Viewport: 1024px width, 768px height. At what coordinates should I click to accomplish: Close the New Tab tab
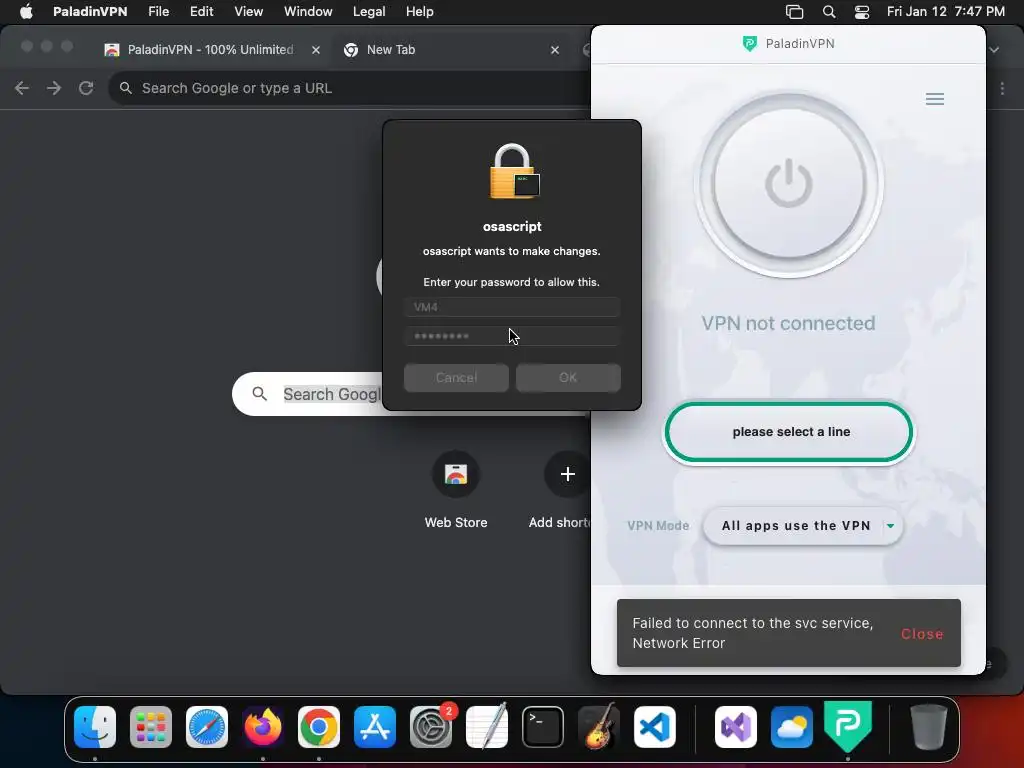click(555, 50)
